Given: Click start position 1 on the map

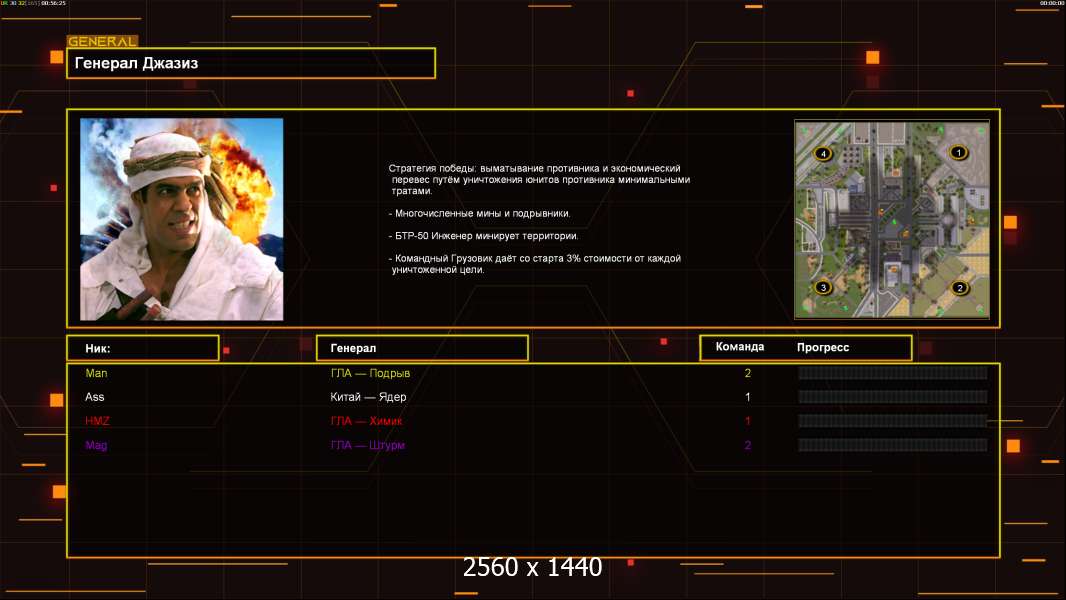Looking at the screenshot, I should point(958,153).
